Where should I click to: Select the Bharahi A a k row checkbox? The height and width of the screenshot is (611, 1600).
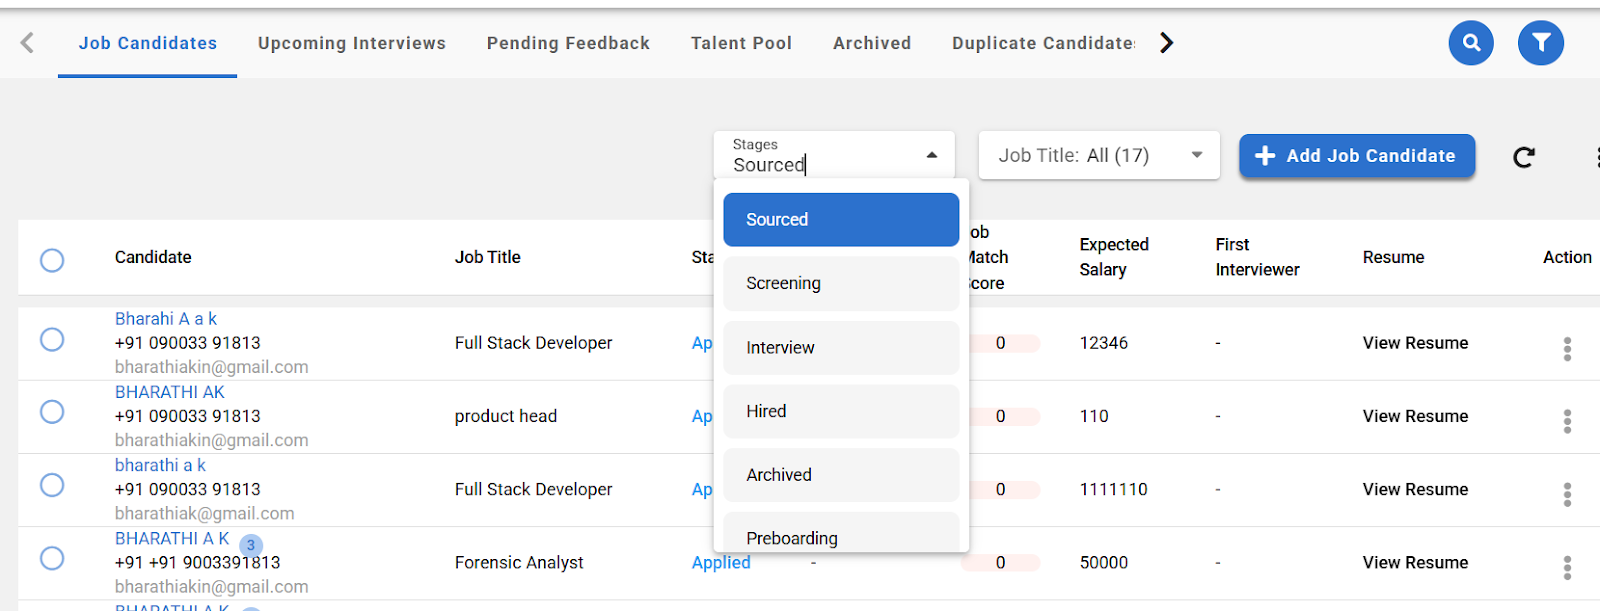tap(52, 339)
